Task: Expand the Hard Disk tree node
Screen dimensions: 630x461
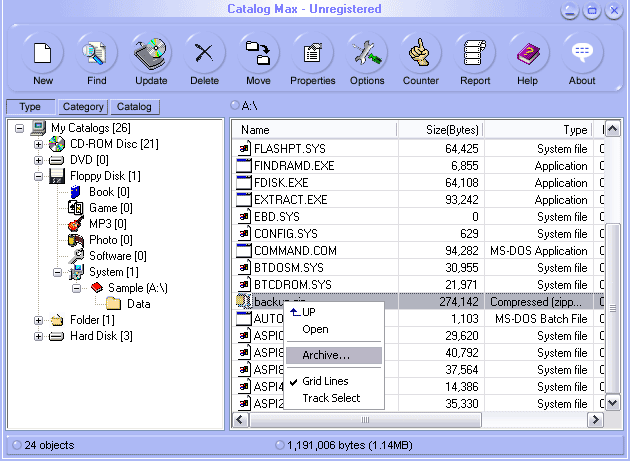Action: click(x=39, y=336)
